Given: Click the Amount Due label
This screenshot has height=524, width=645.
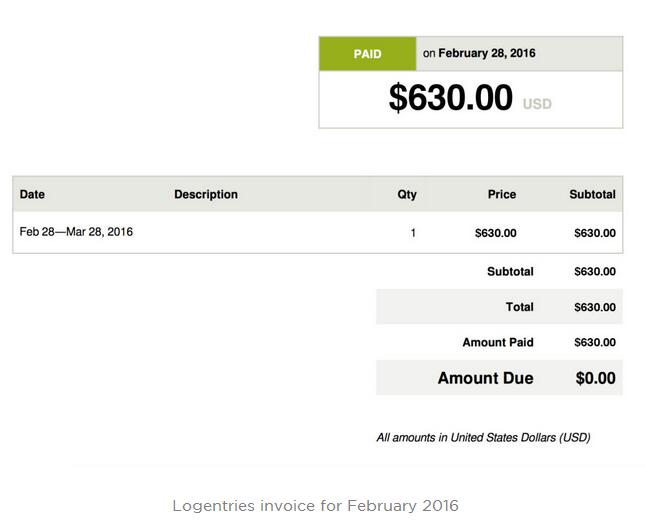Looking at the screenshot, I should click(485, 378).
